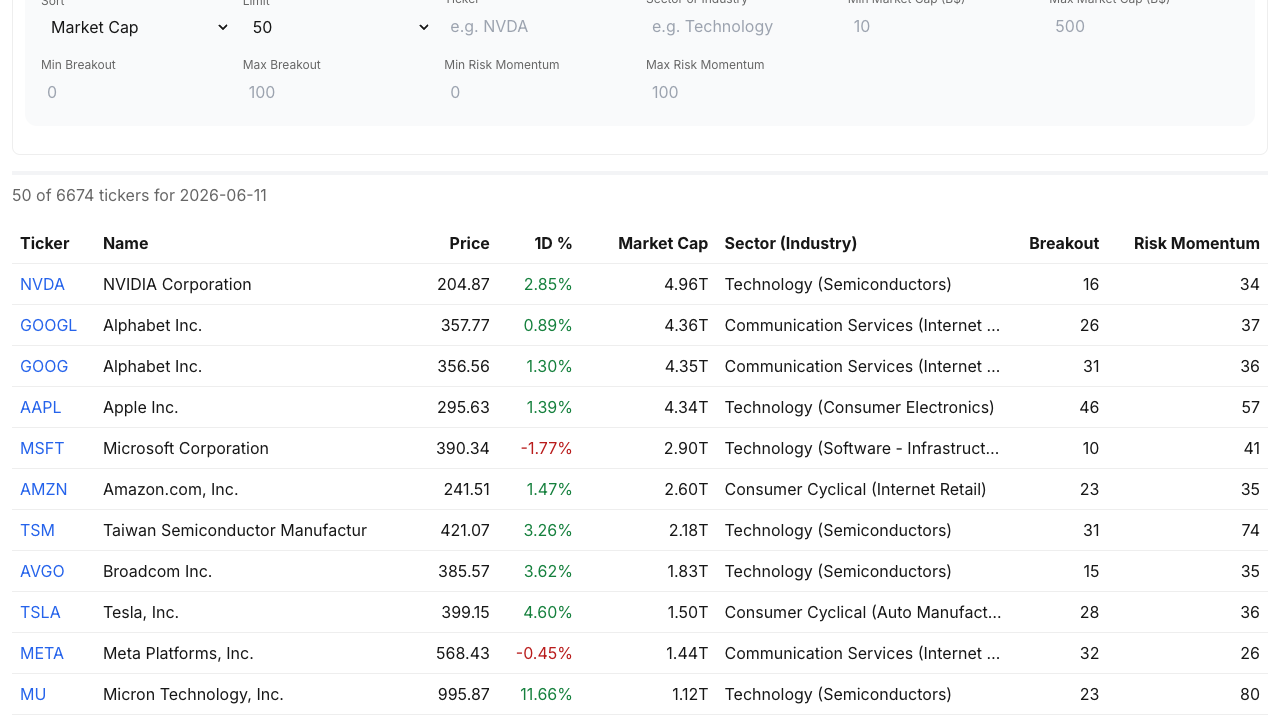Open the Limit dropdown showing 50
Screen dimensions: 1280x720
[x=339, y=27]
